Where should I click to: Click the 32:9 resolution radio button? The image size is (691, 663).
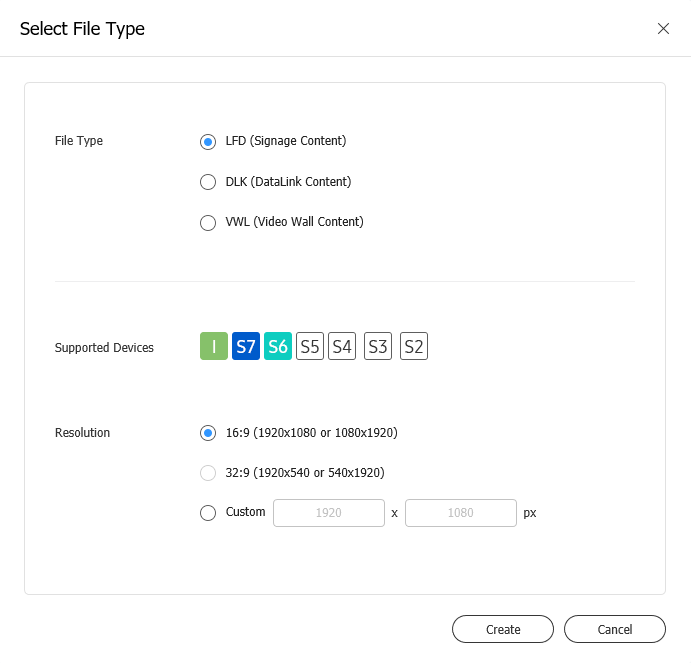coord(208,473)
